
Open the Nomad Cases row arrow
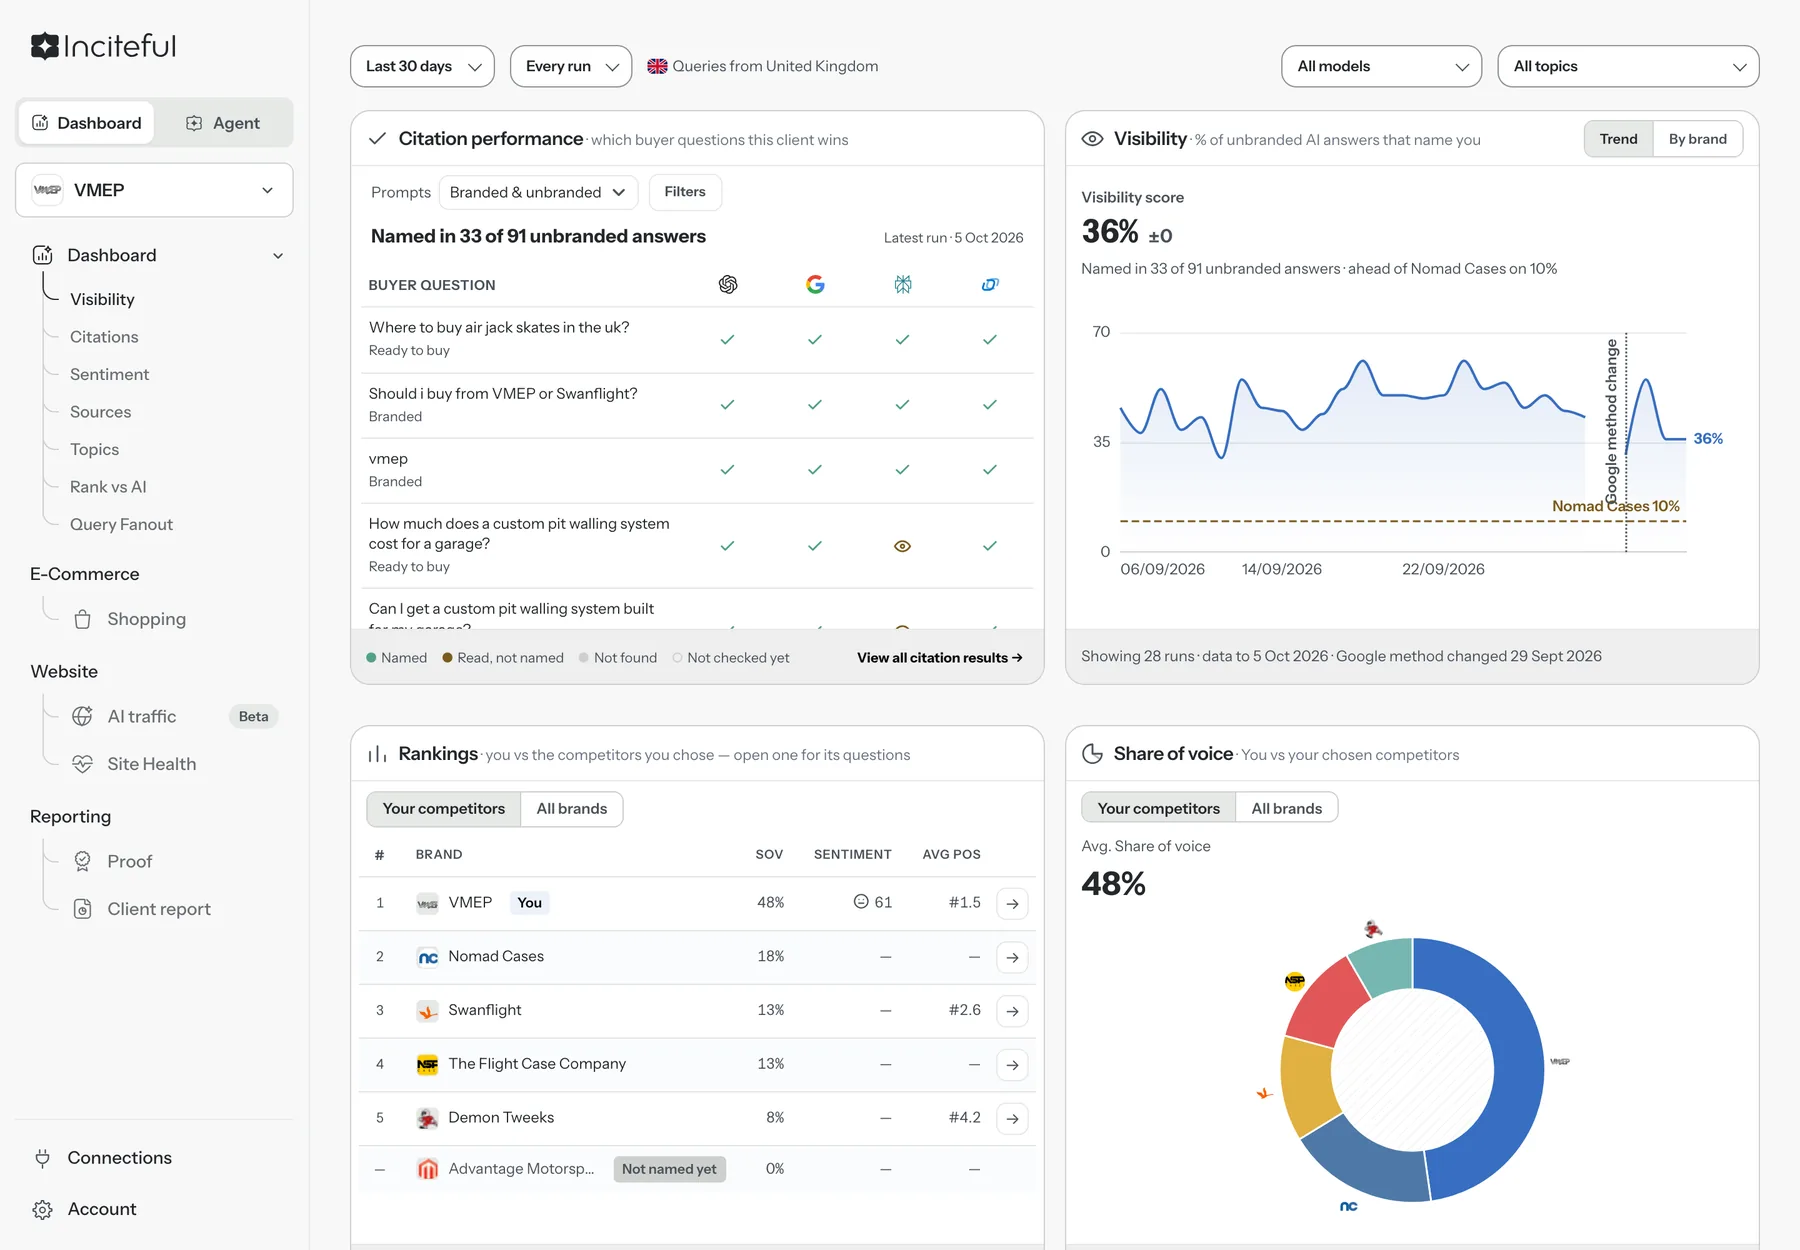(1013, 958)
